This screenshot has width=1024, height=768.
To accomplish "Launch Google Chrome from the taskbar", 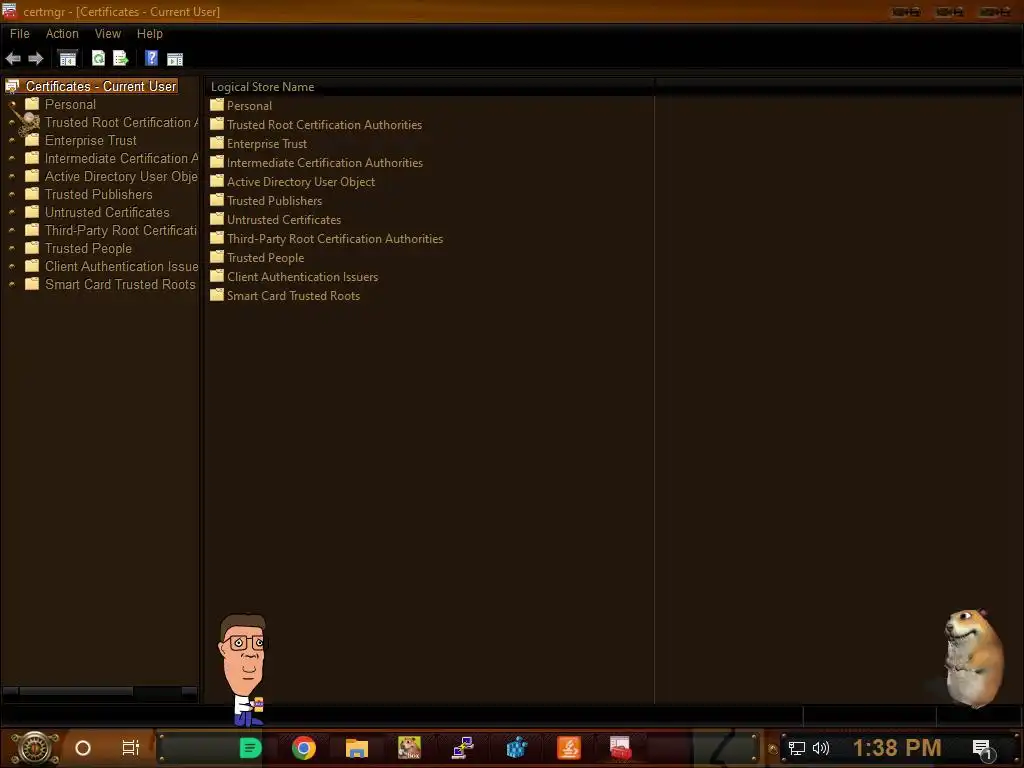I will (304, 748).
